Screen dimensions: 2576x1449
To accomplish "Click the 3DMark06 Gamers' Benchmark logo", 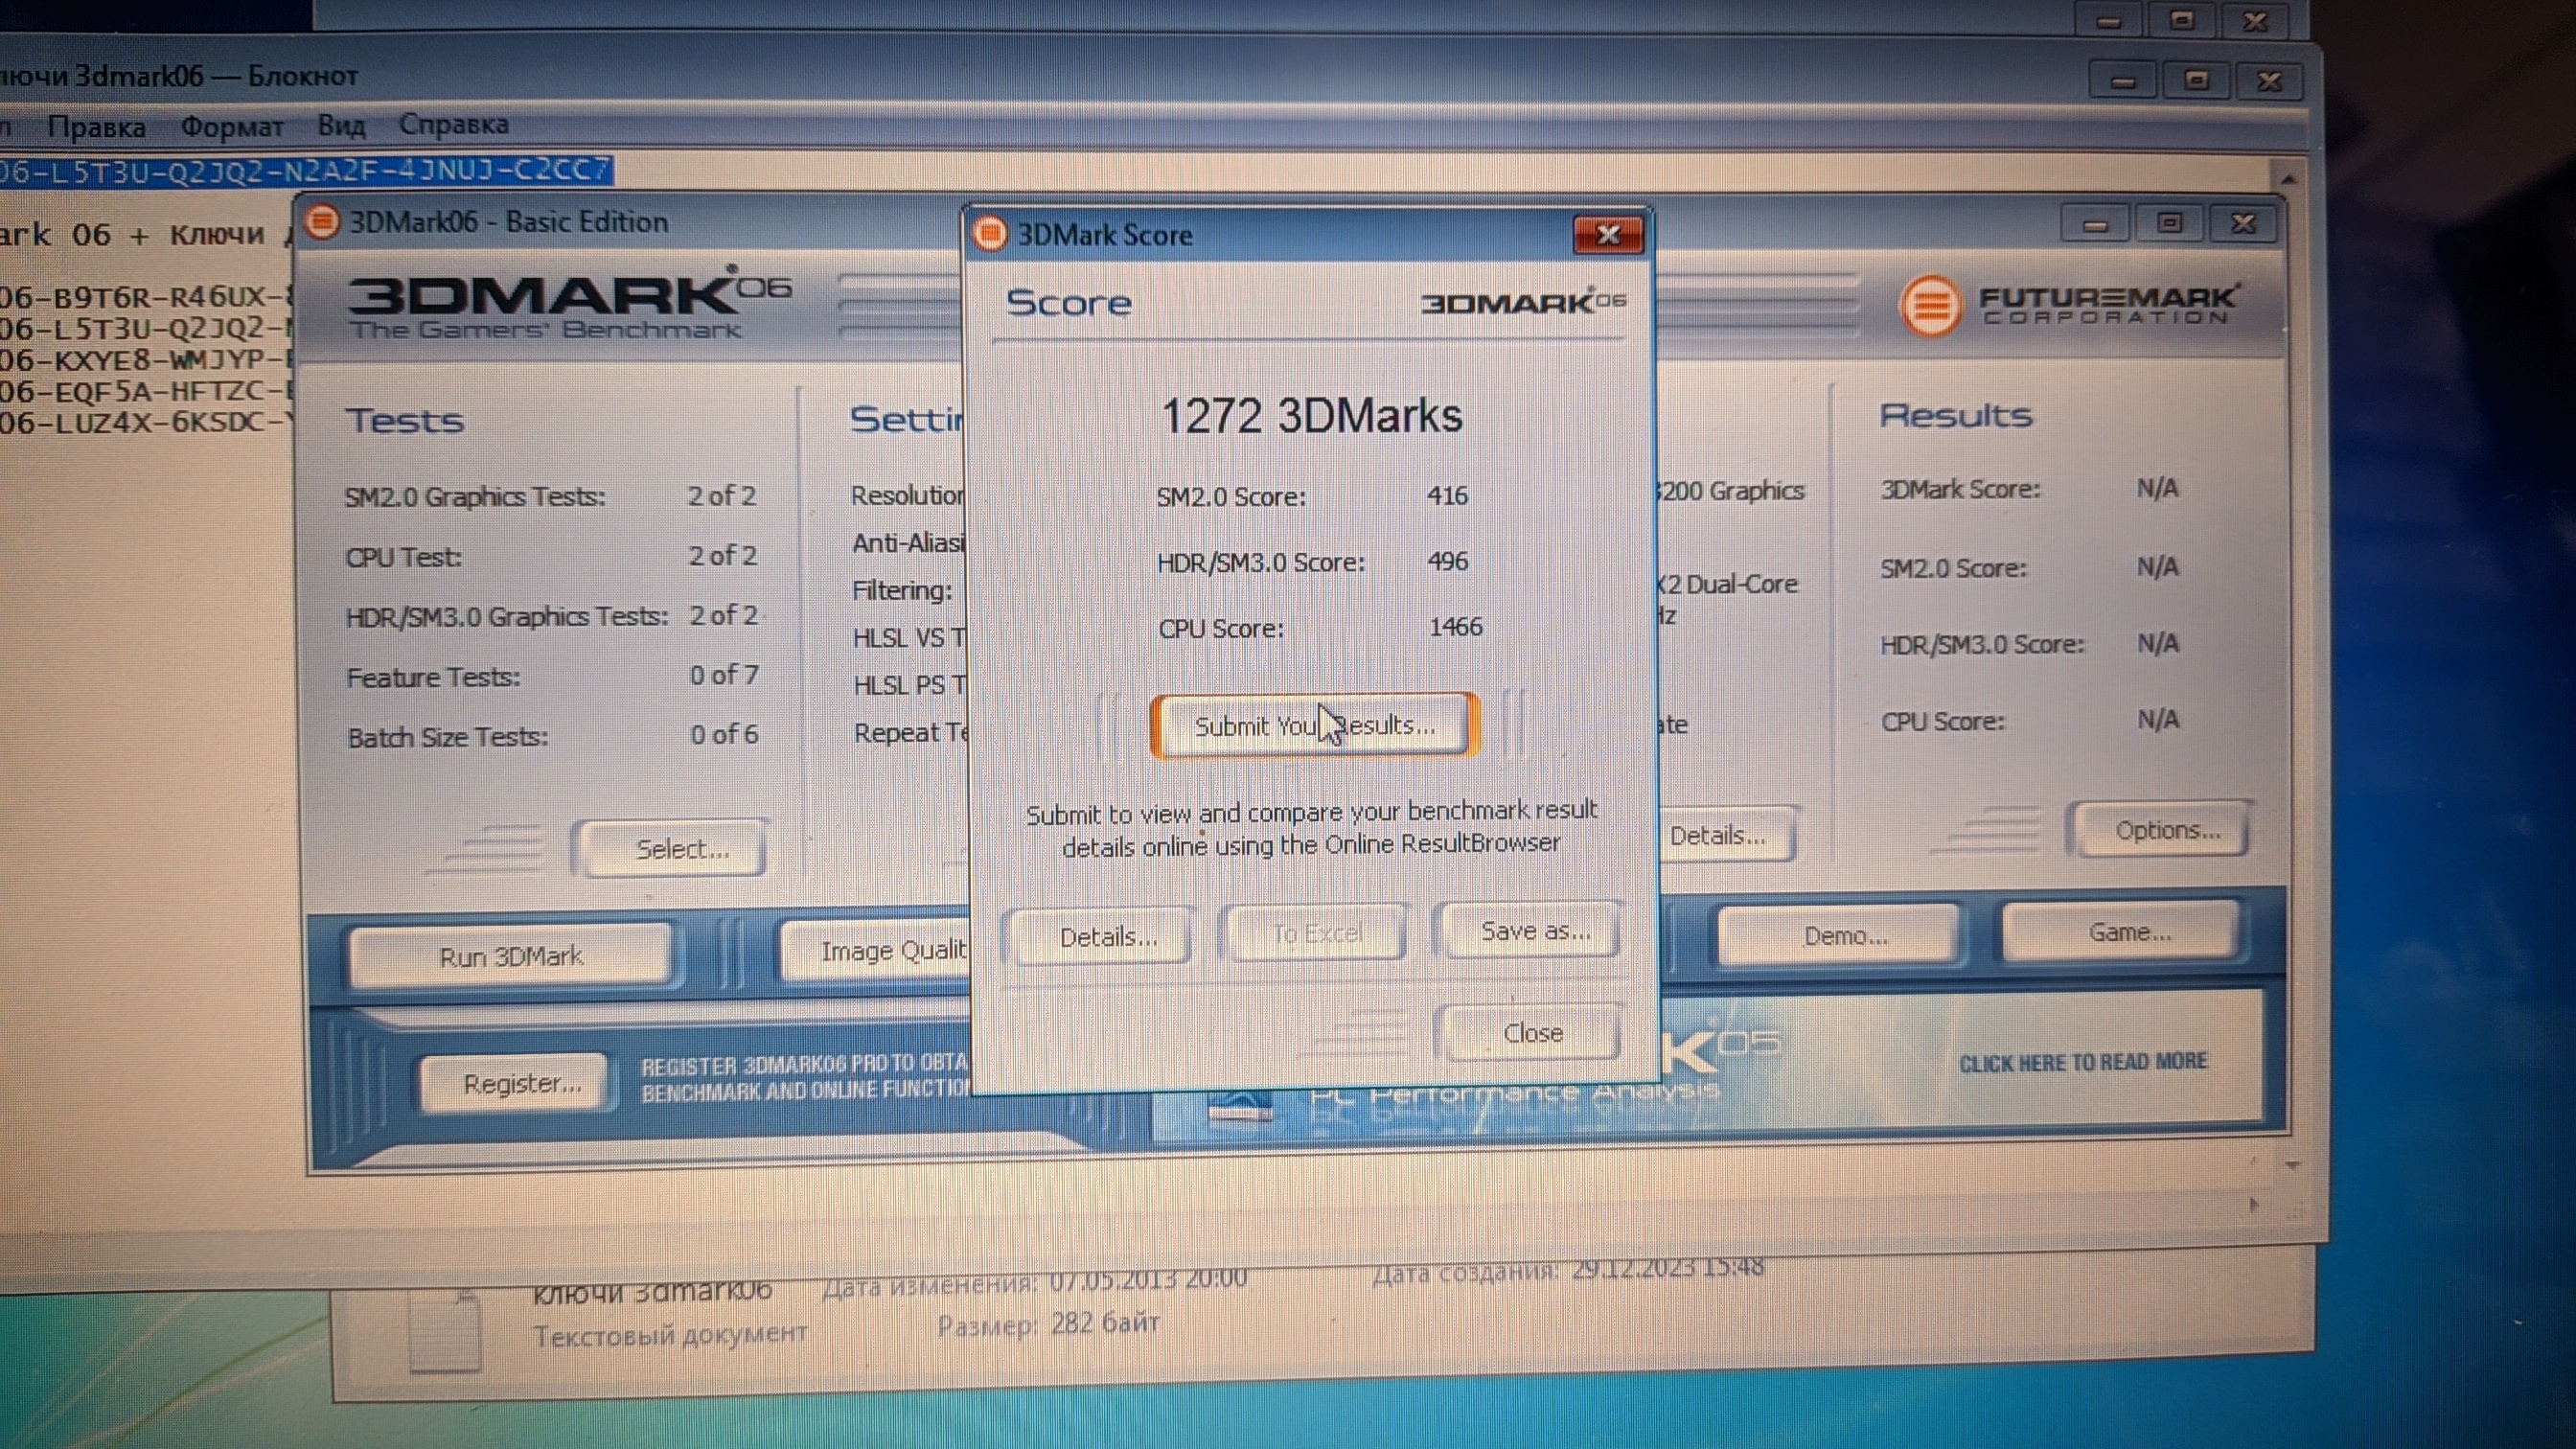I will [x=568, y=303].
